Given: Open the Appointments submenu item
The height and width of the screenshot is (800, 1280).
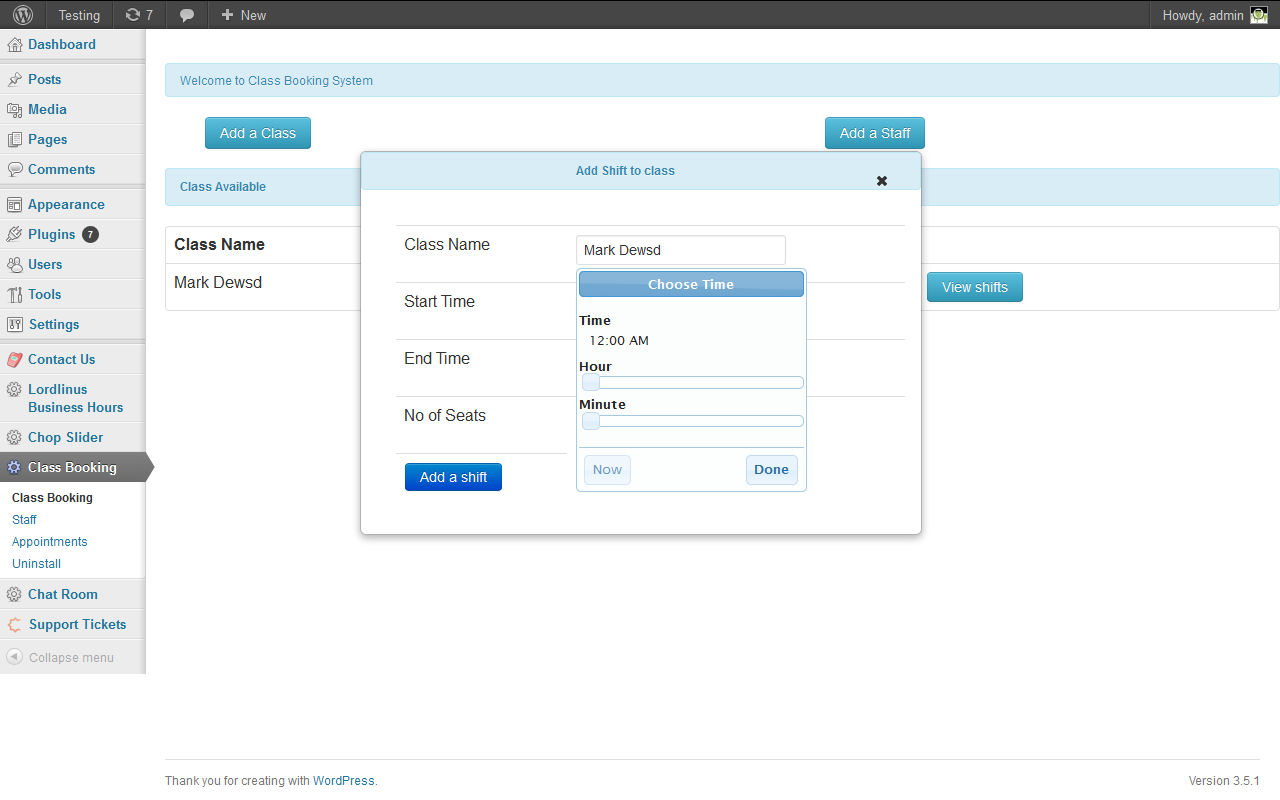Looking at the screenshot, I should (x=50, y=541).
